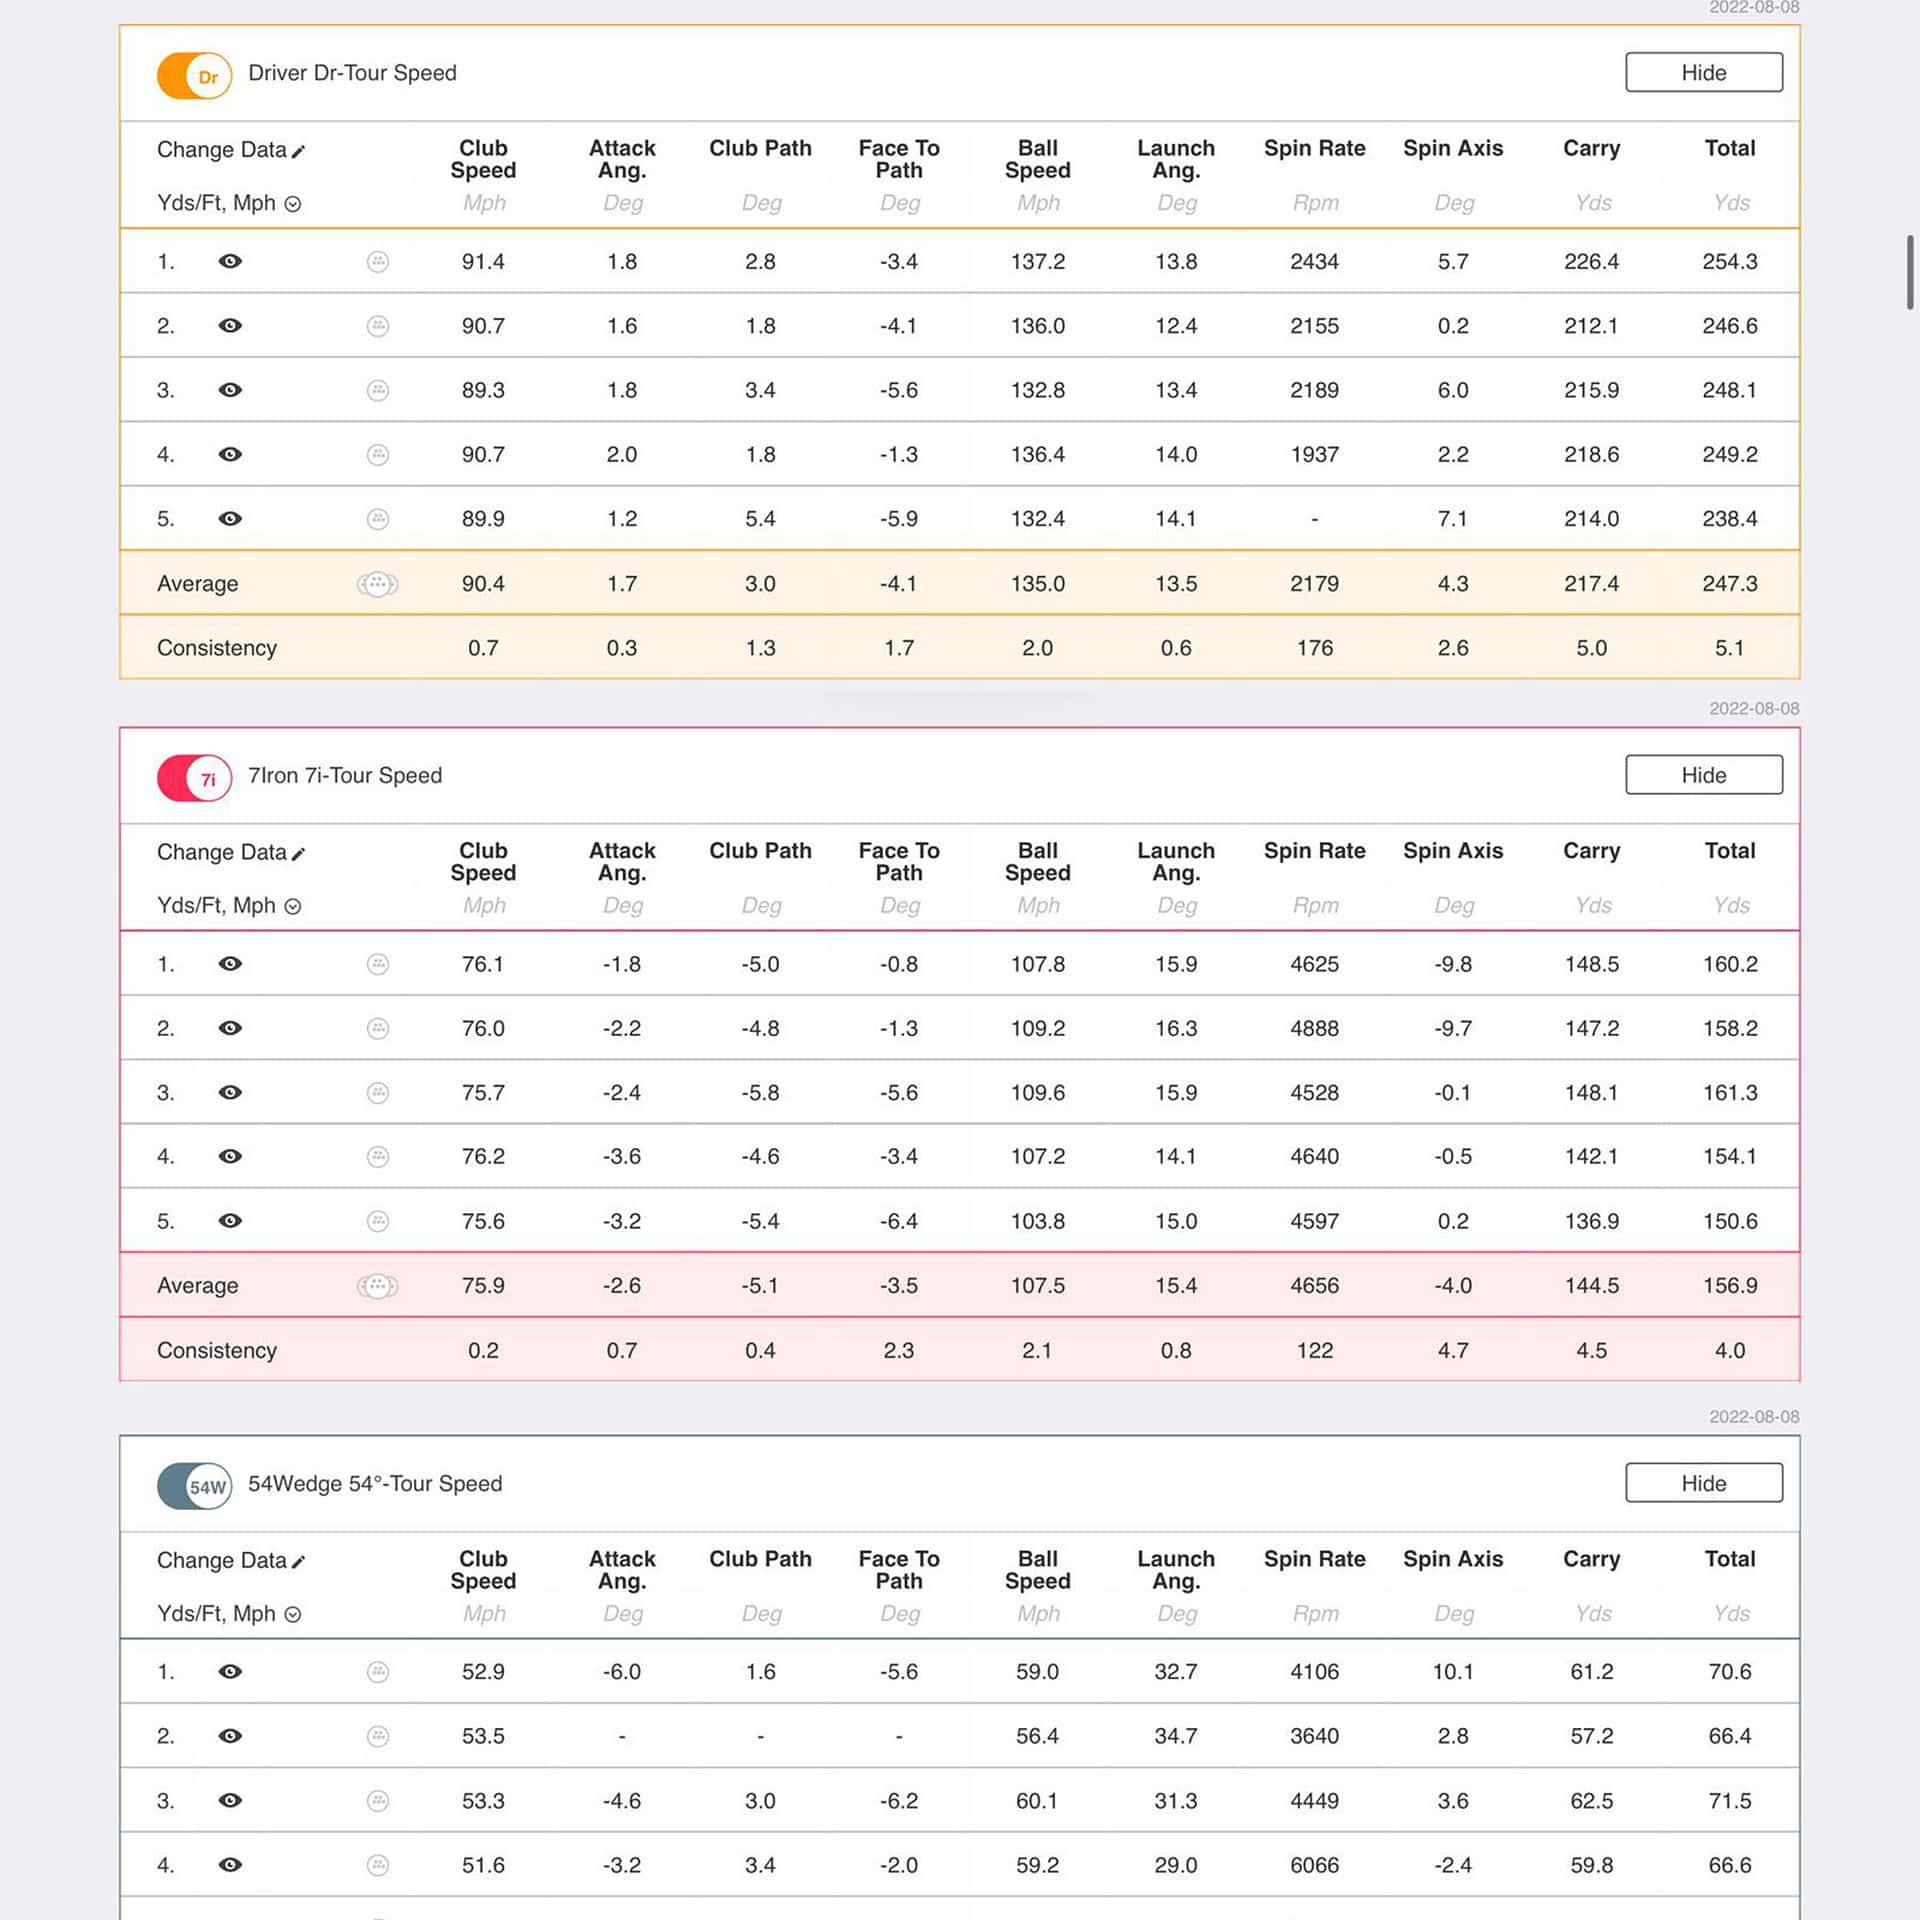Expand 7Iron Yds/Ft, Mph units dropdown
Viewport: 1920px width, 1920px height.
[x=293, y=906]
